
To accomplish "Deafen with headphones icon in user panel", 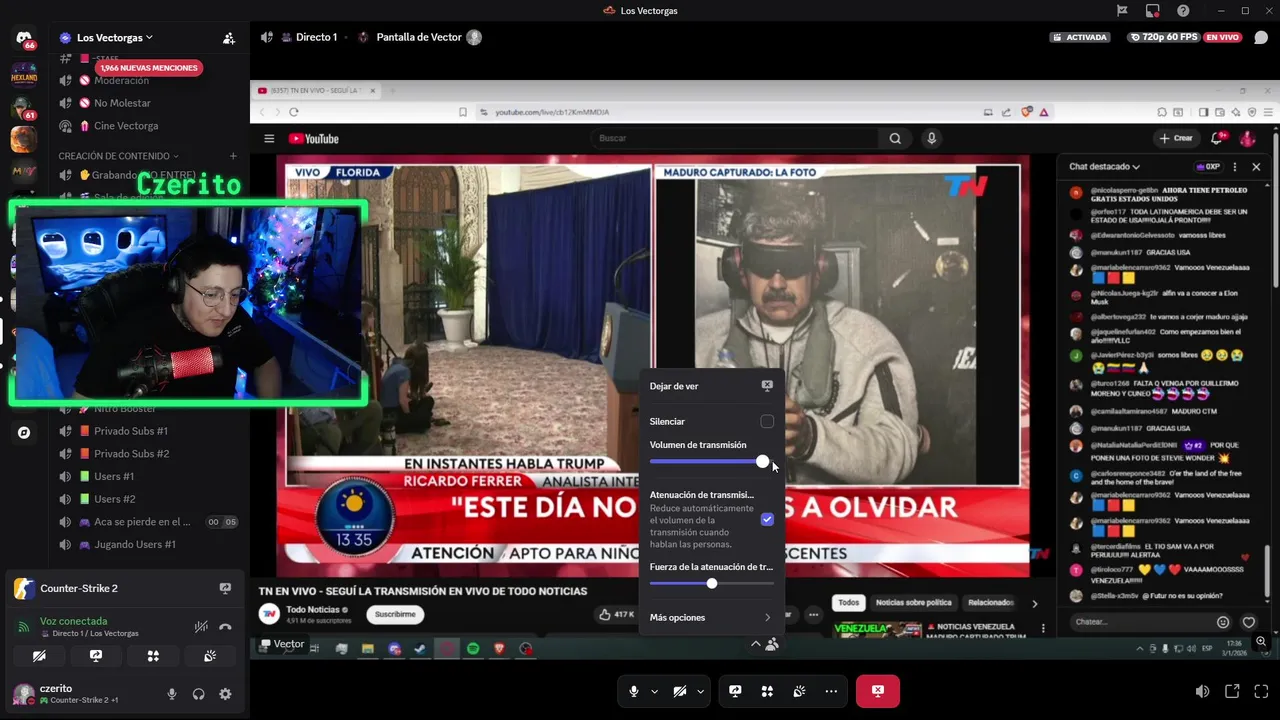I will click(198, 694).
